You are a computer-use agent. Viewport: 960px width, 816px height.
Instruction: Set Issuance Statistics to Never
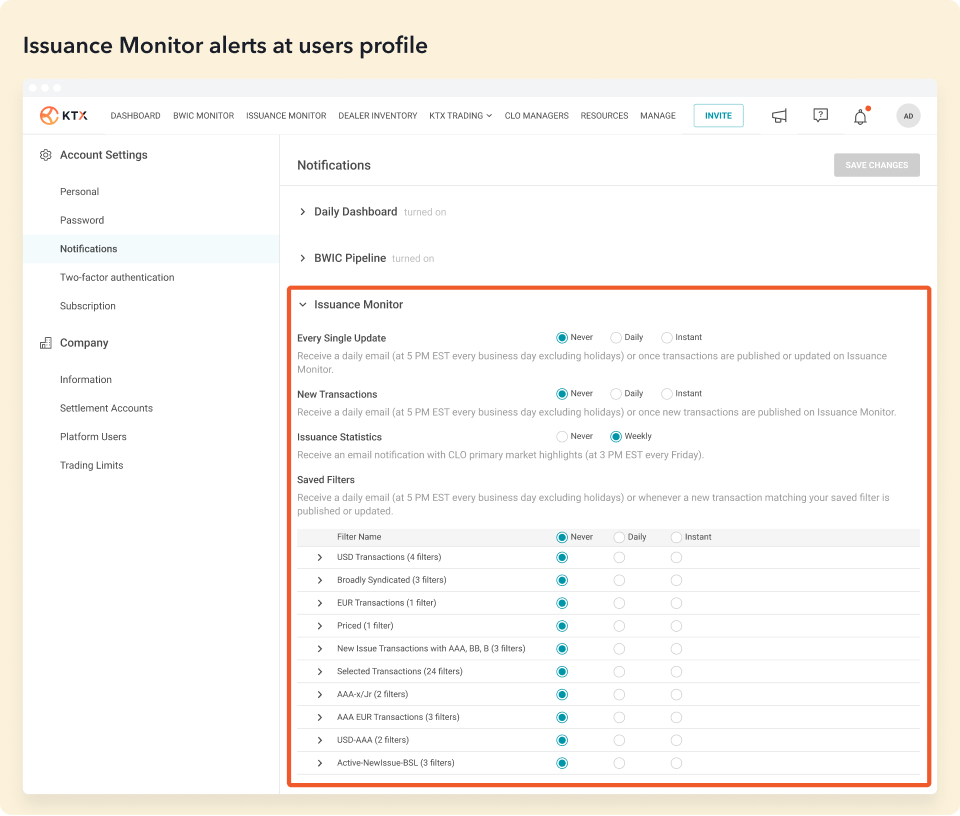click(x=562, y=437)
